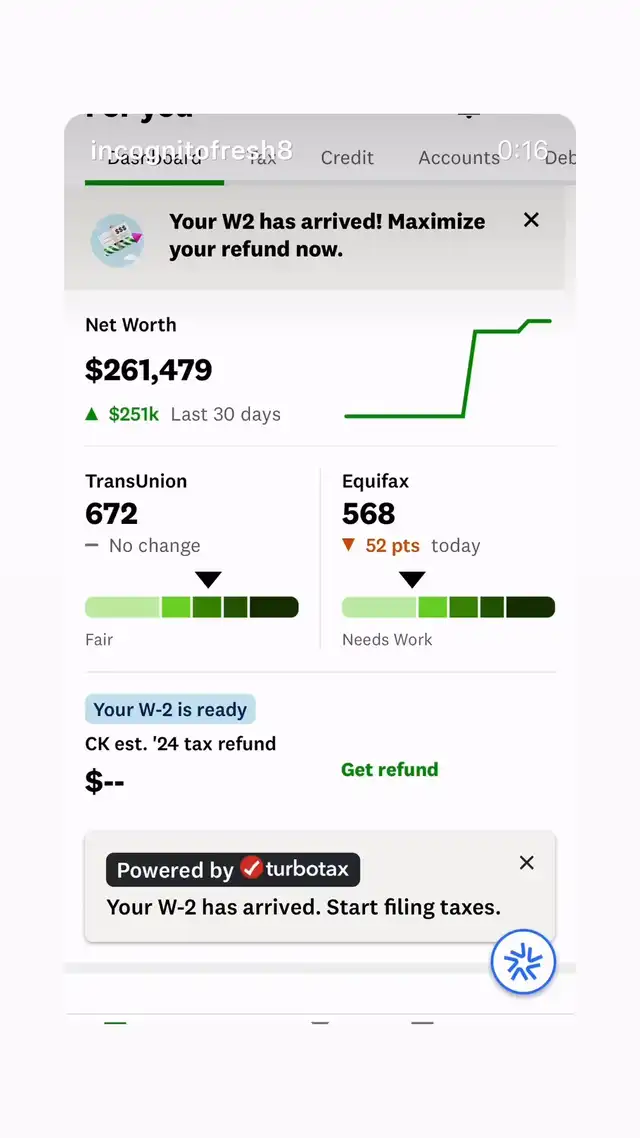Screen dimensions: 640x1138
Task: Click the red TurboTax checkmark logo
Action: pyautogui.click(x=251, y=868)
